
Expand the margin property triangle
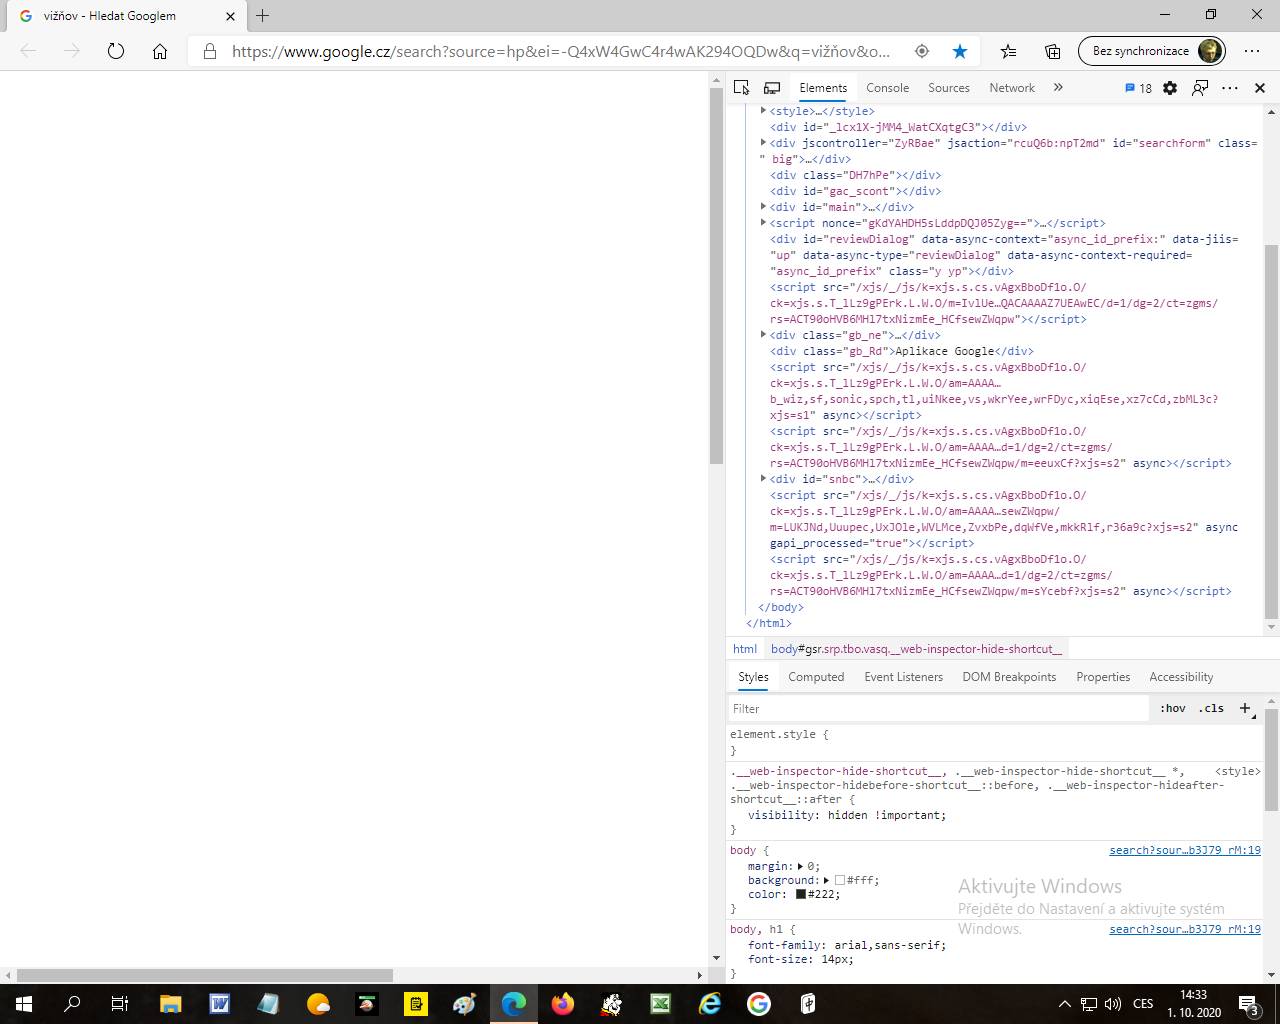pyautogui.click(x=801, y=866)
